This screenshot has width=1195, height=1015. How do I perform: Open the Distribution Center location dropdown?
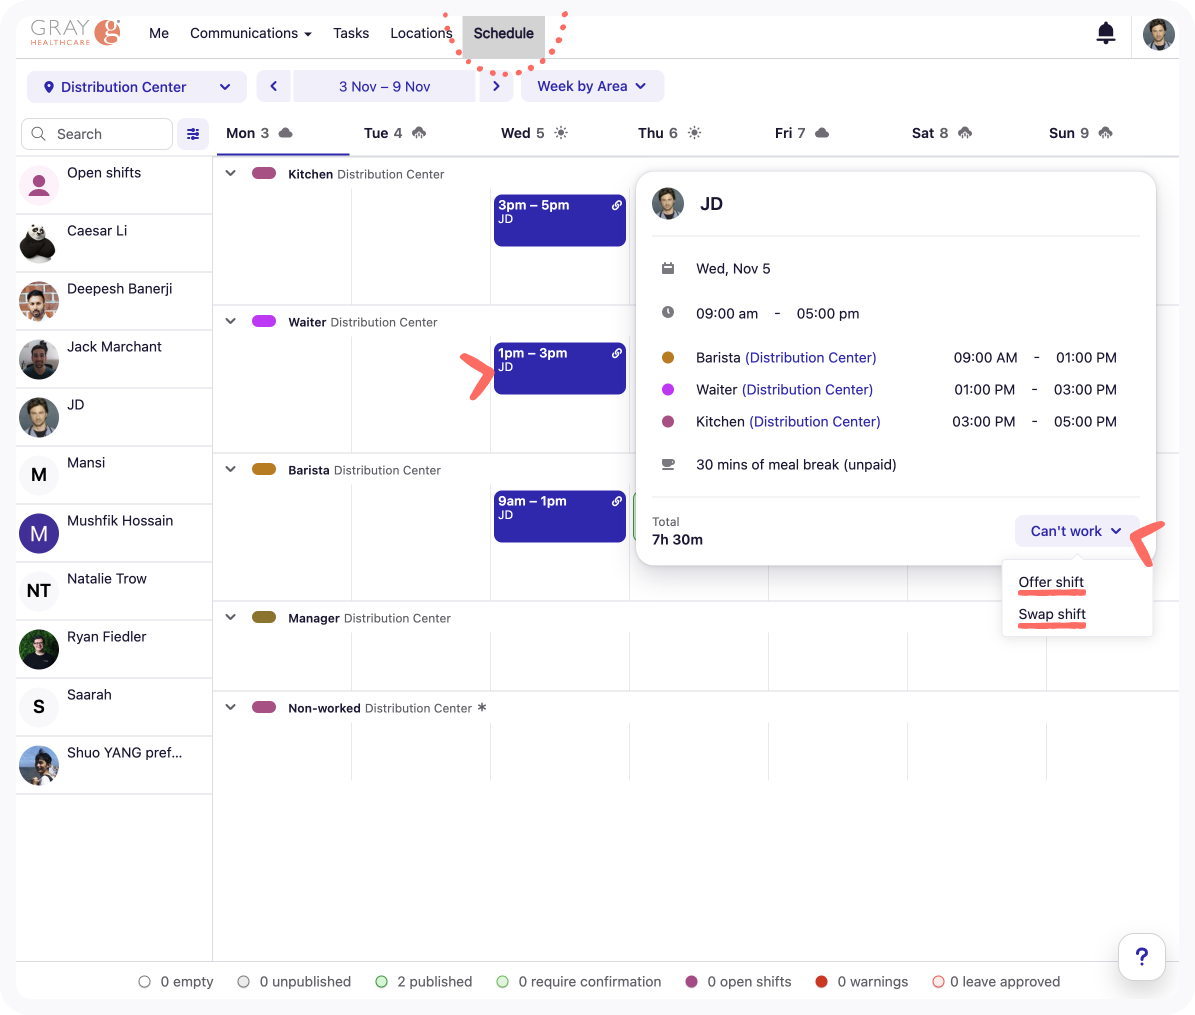137,87
